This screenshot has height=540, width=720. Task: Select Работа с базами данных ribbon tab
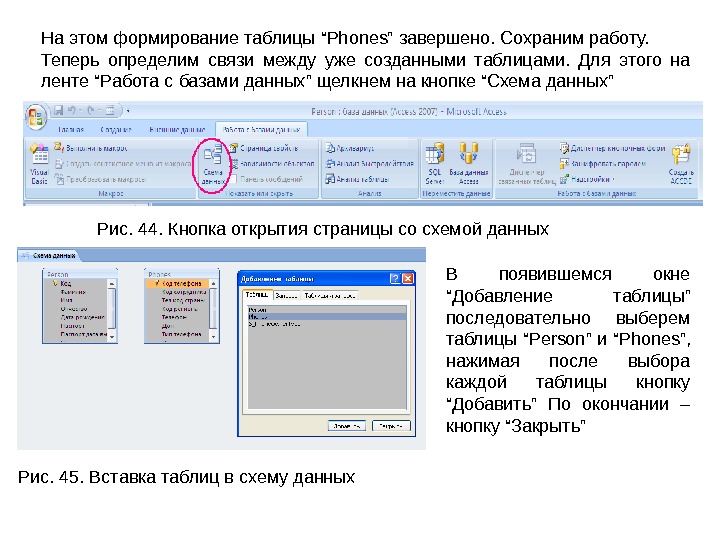pos(261,130)
